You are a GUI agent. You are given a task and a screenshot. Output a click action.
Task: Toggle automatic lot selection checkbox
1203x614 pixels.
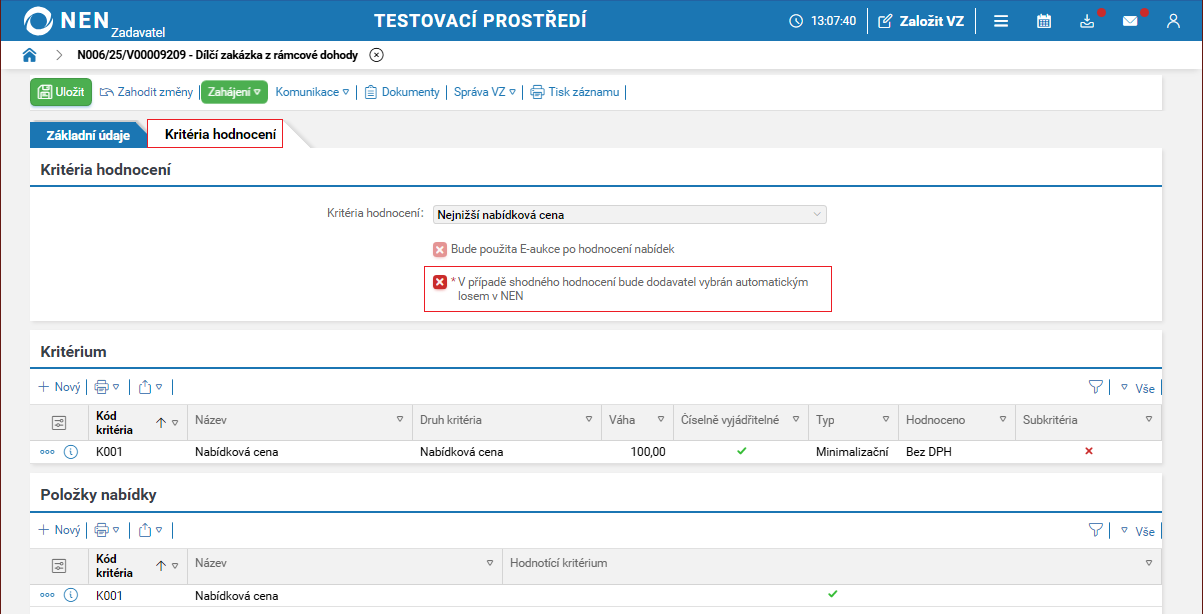[440, 282]
